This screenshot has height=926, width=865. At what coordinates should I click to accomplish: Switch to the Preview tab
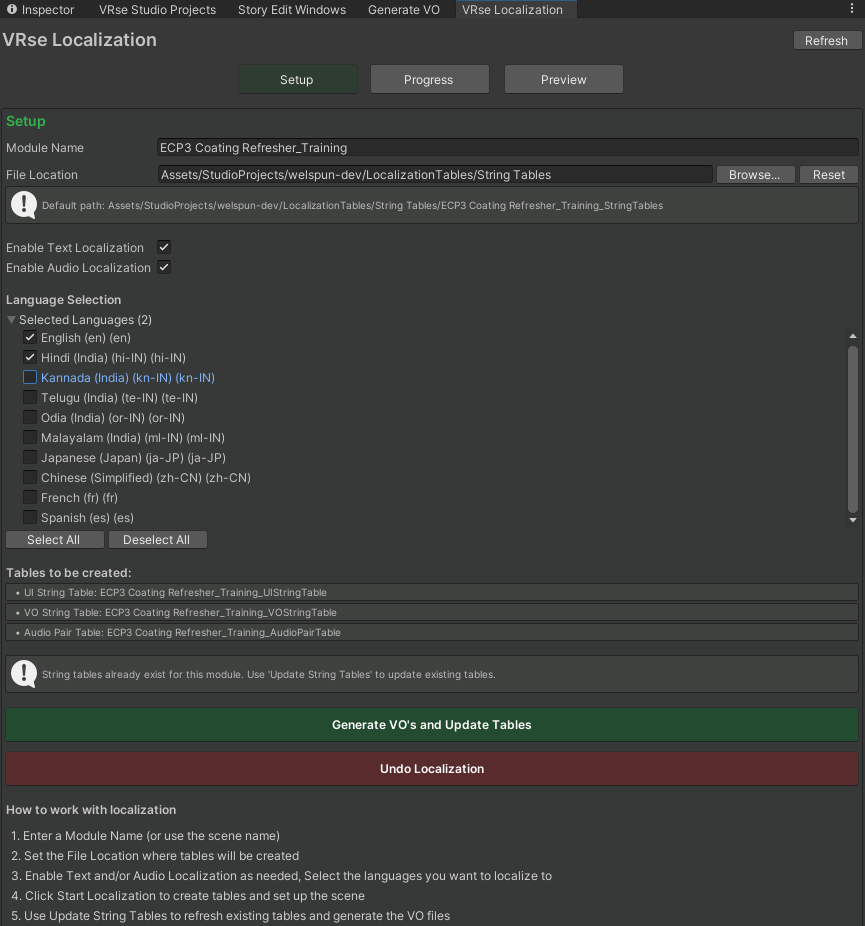563,79
